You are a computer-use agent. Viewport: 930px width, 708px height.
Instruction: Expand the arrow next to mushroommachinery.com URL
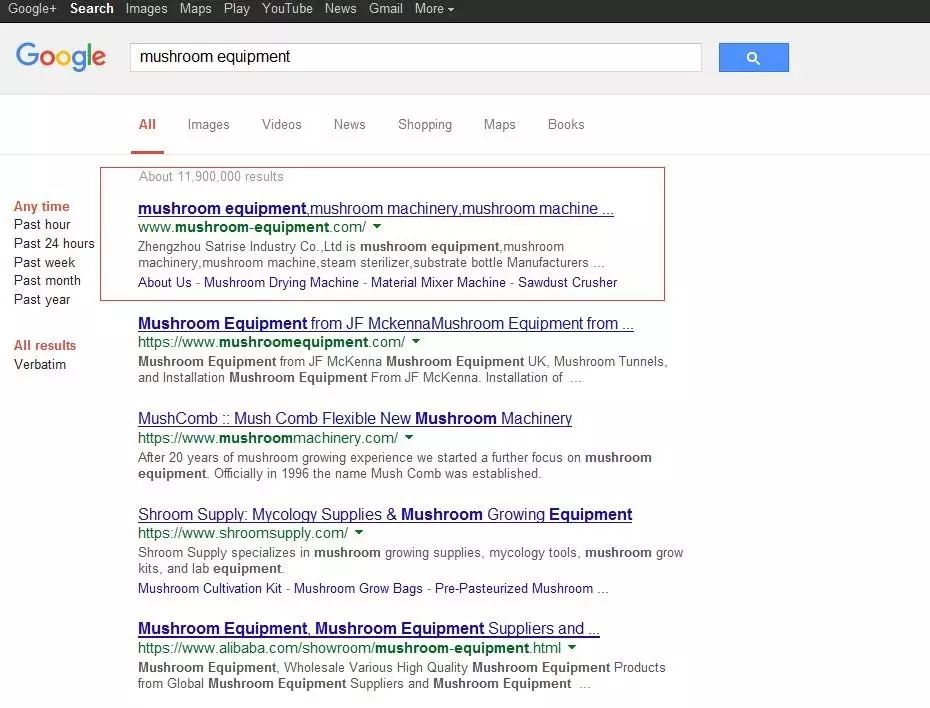pyautogui.click(x=409, y=438)
